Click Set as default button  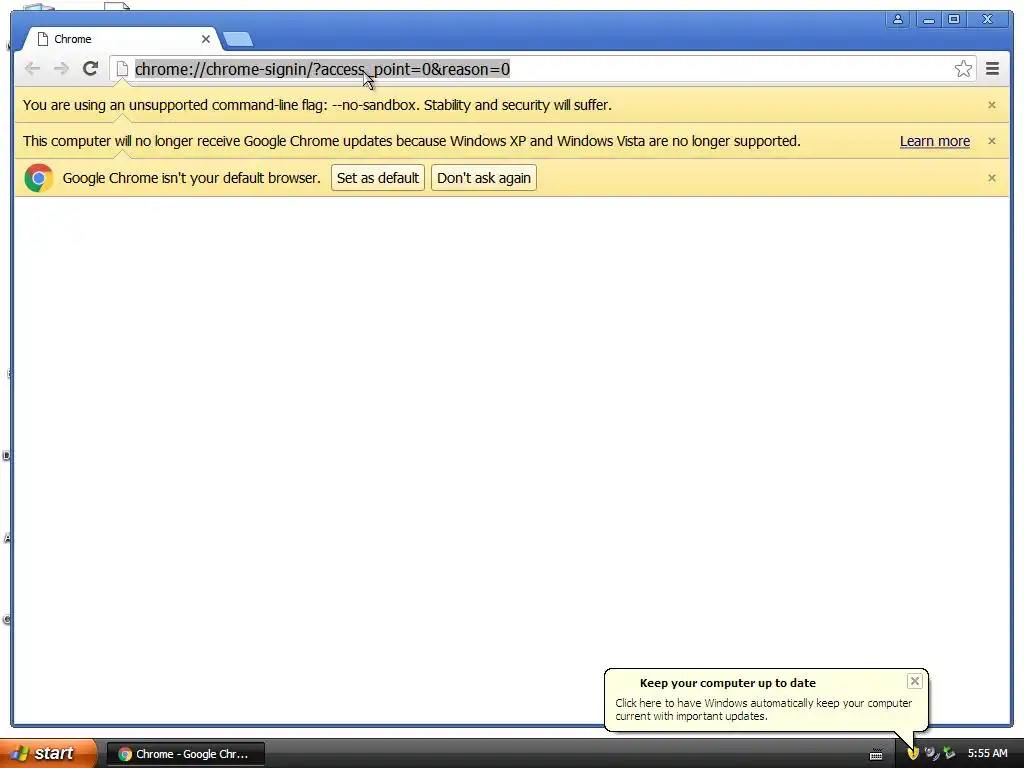tap(377, 178)
